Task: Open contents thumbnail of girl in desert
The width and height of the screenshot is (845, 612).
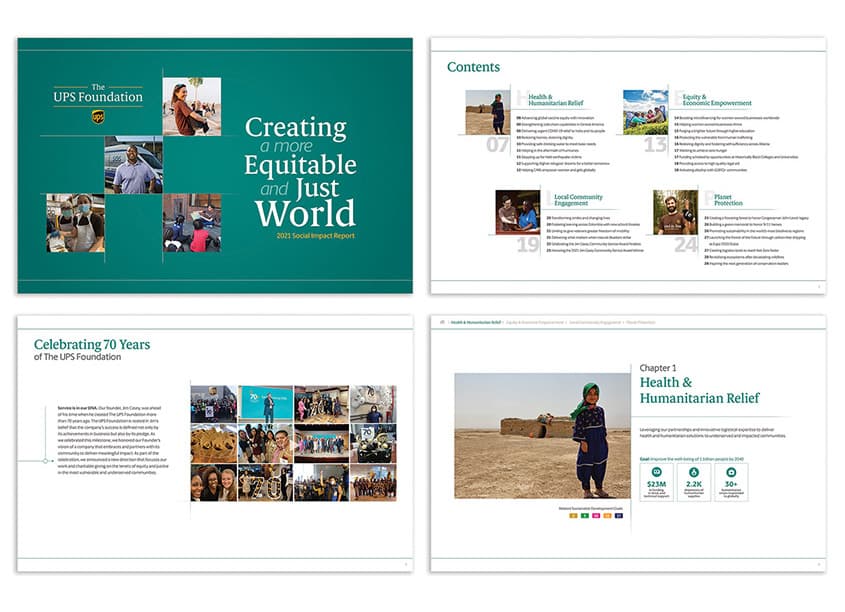Action: coord(488,112)
